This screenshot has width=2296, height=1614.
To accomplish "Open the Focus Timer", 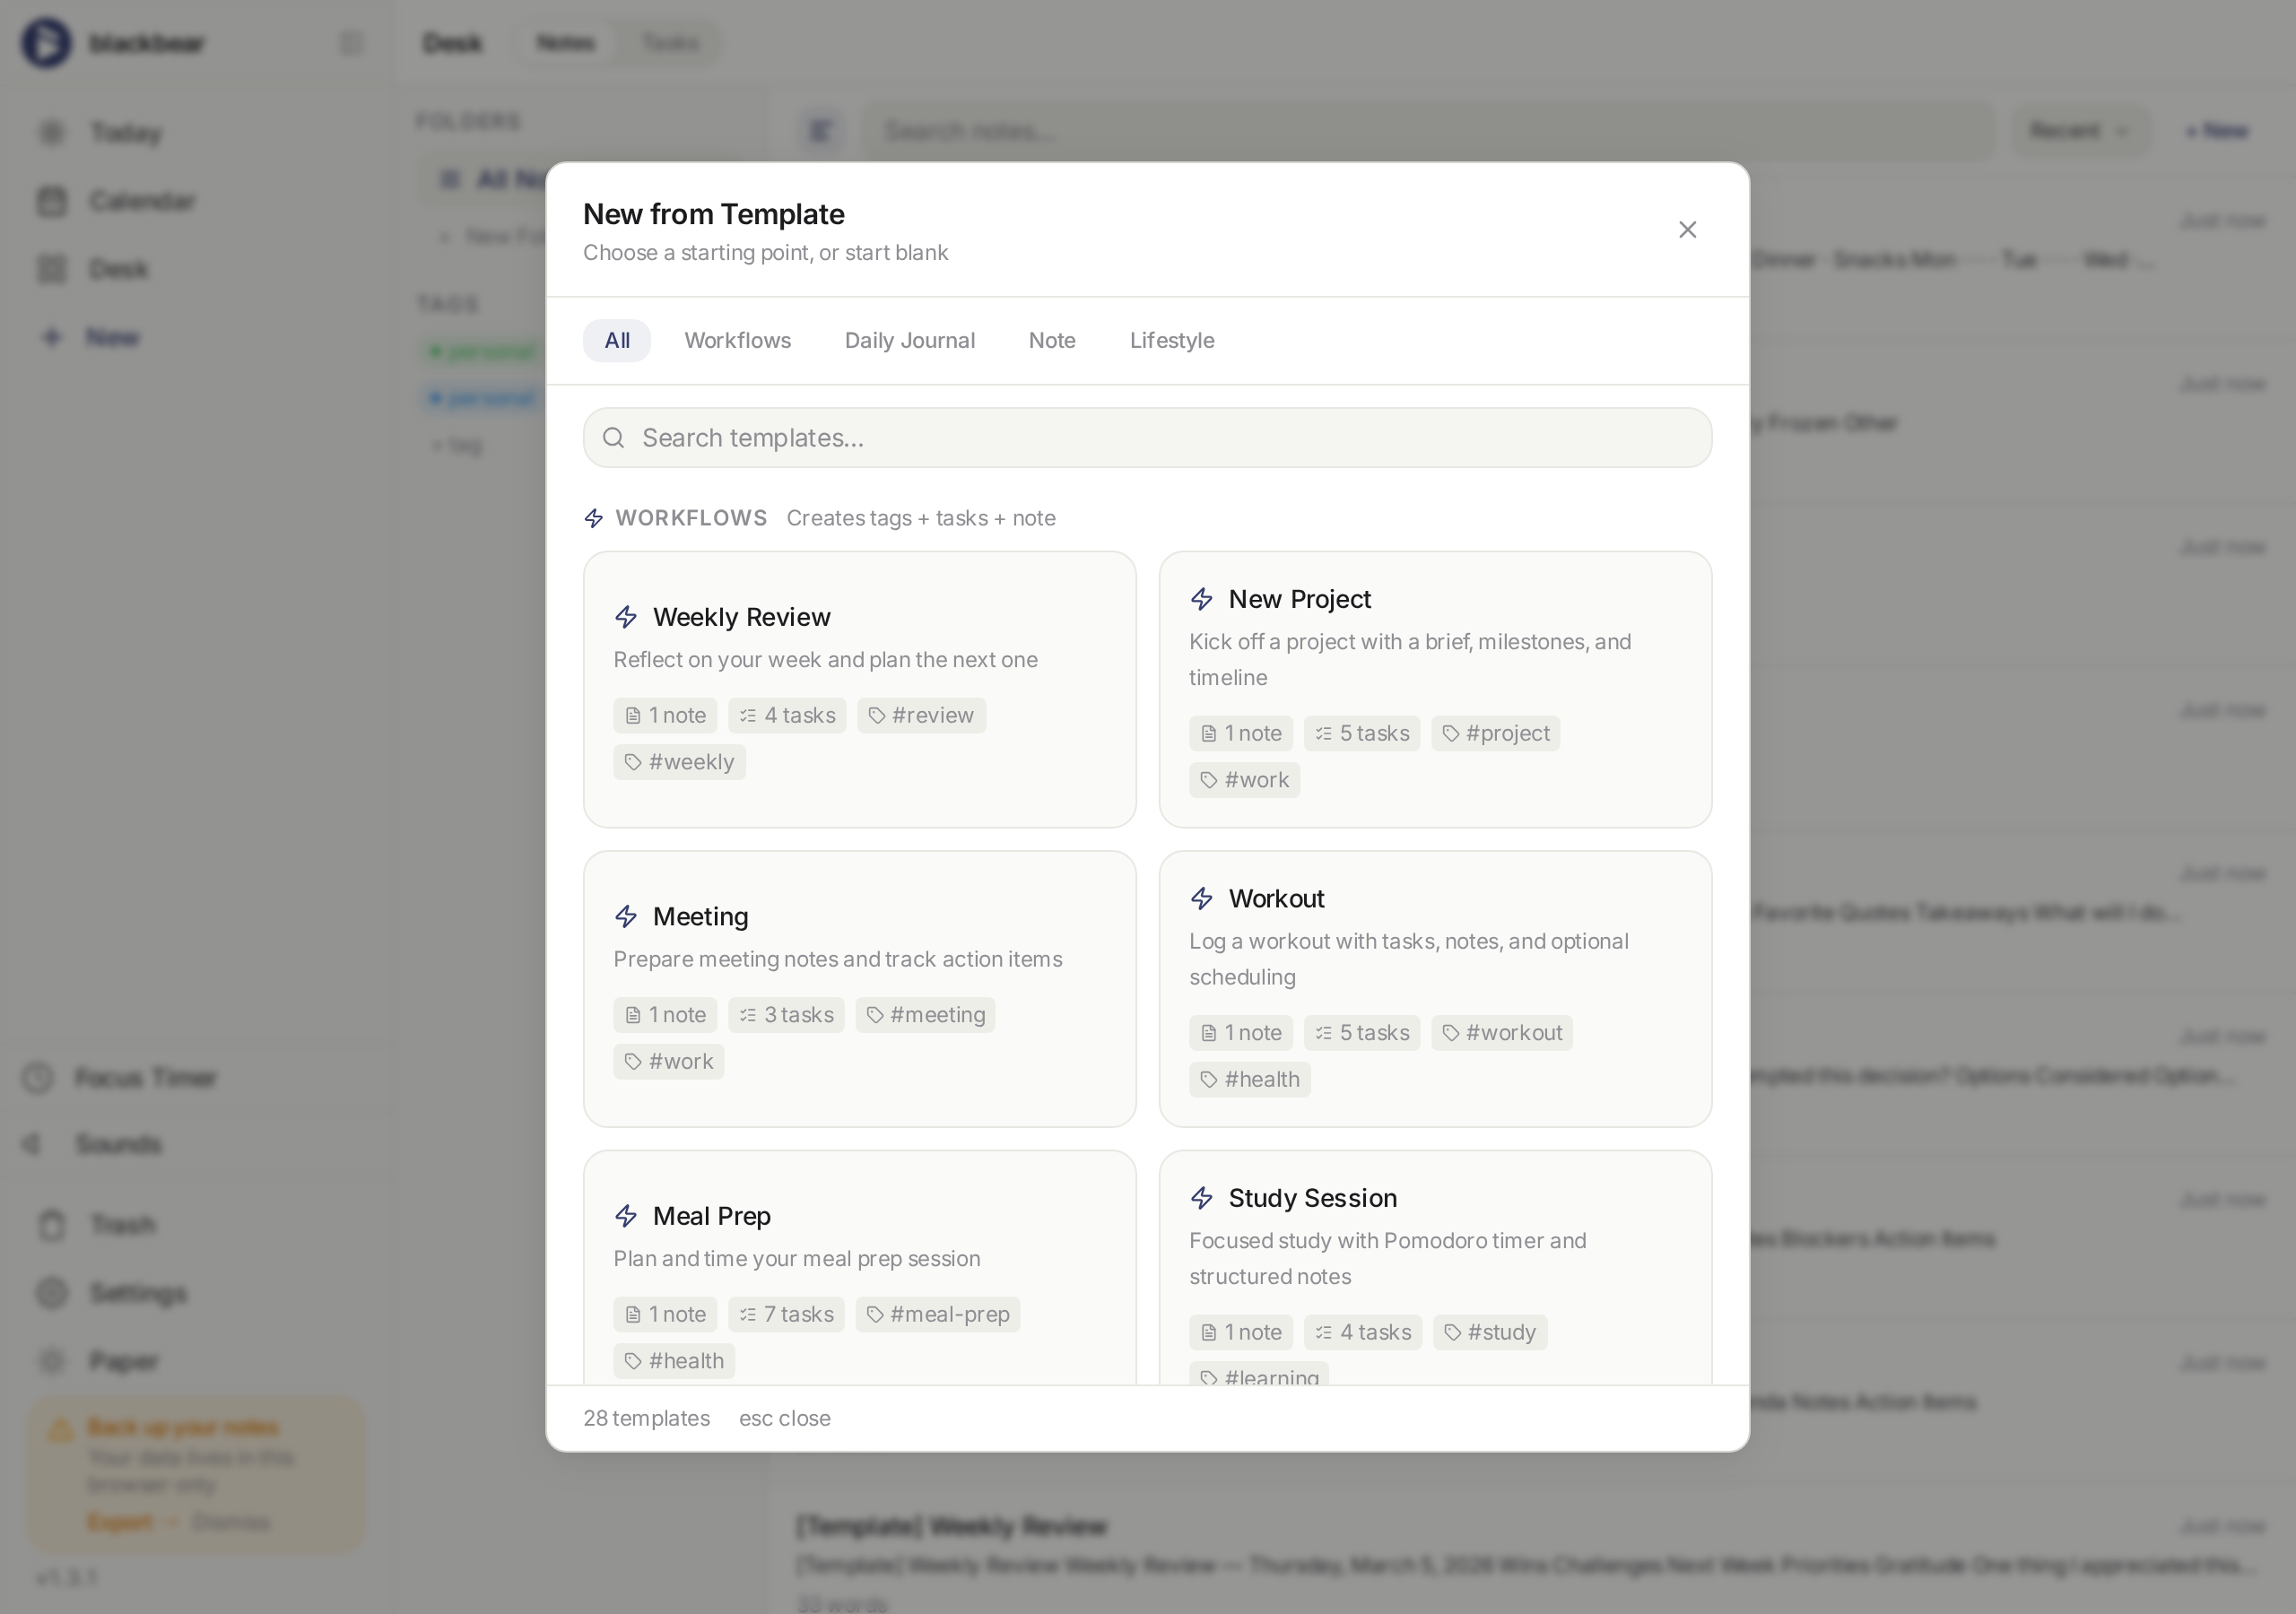I will coord(147,1078).
